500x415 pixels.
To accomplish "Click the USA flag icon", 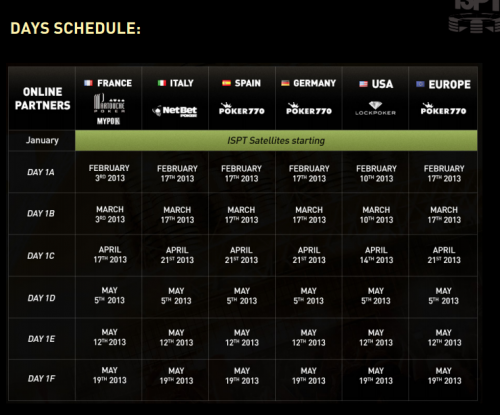I will [x=363, y=84].
